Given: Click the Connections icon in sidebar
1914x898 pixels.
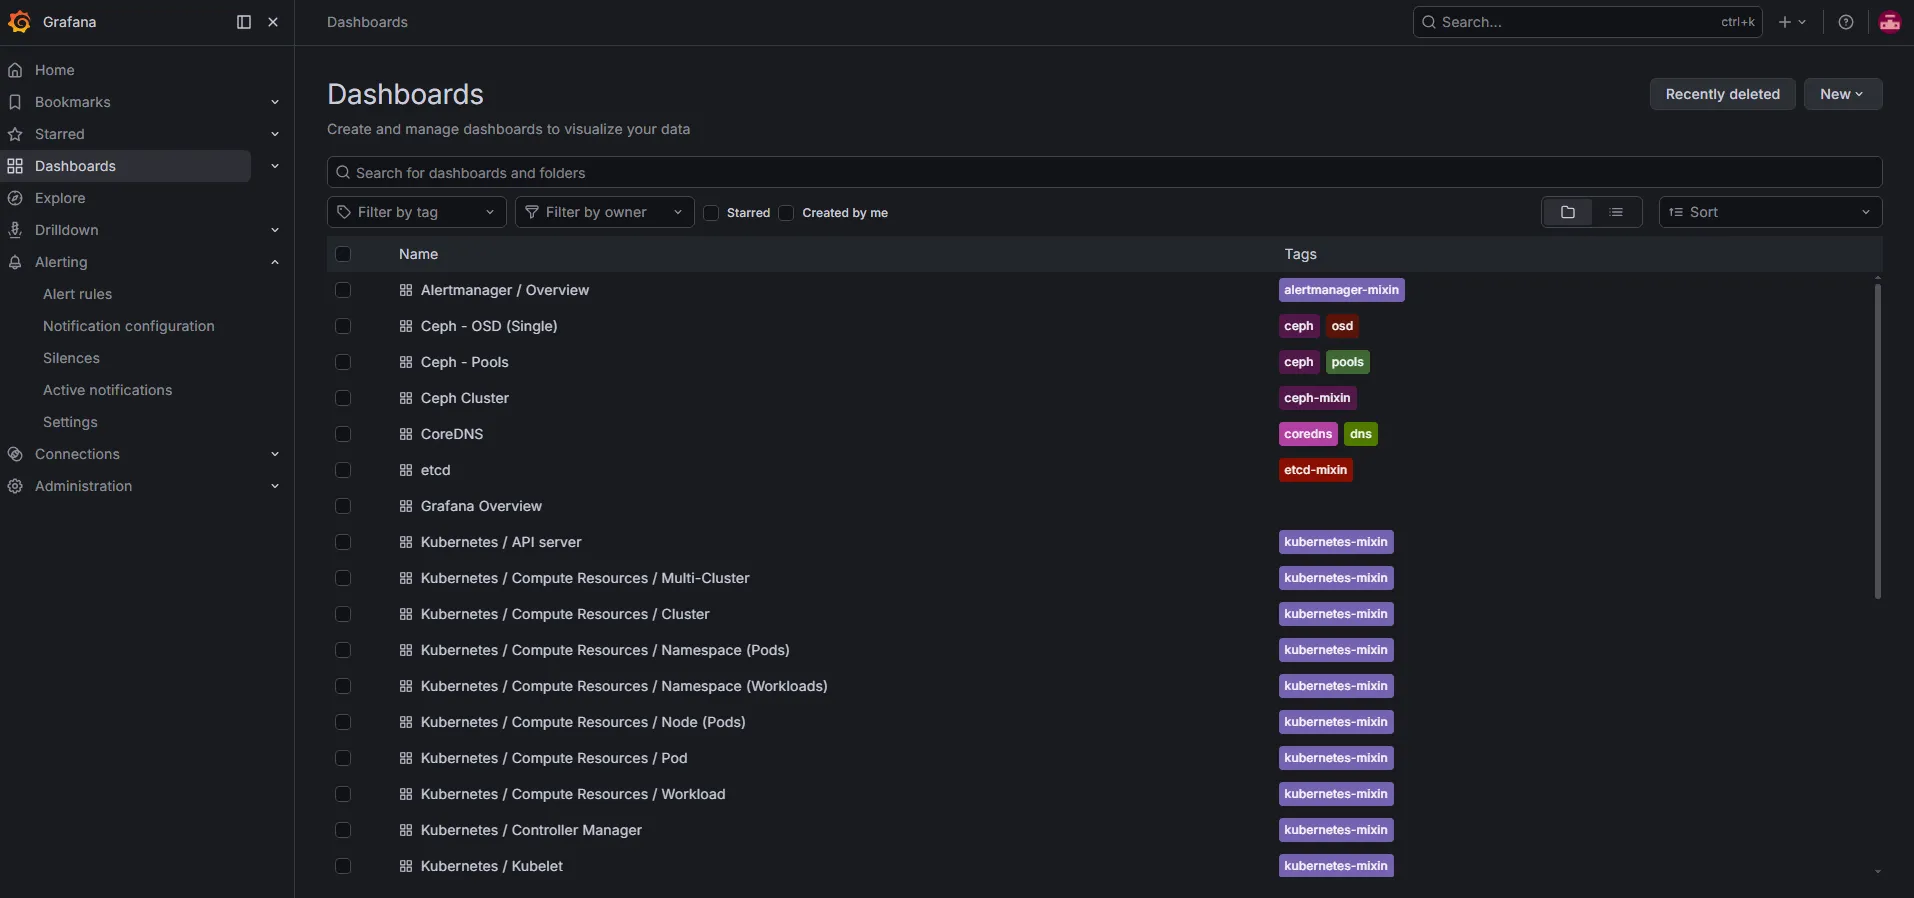Looking at the screenshot, I should 15,454.
